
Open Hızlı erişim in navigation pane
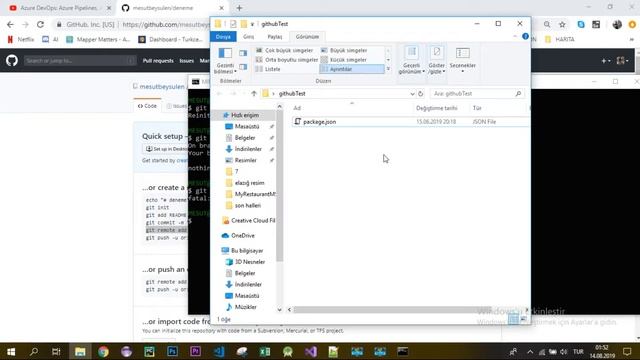tap(245, 115)
